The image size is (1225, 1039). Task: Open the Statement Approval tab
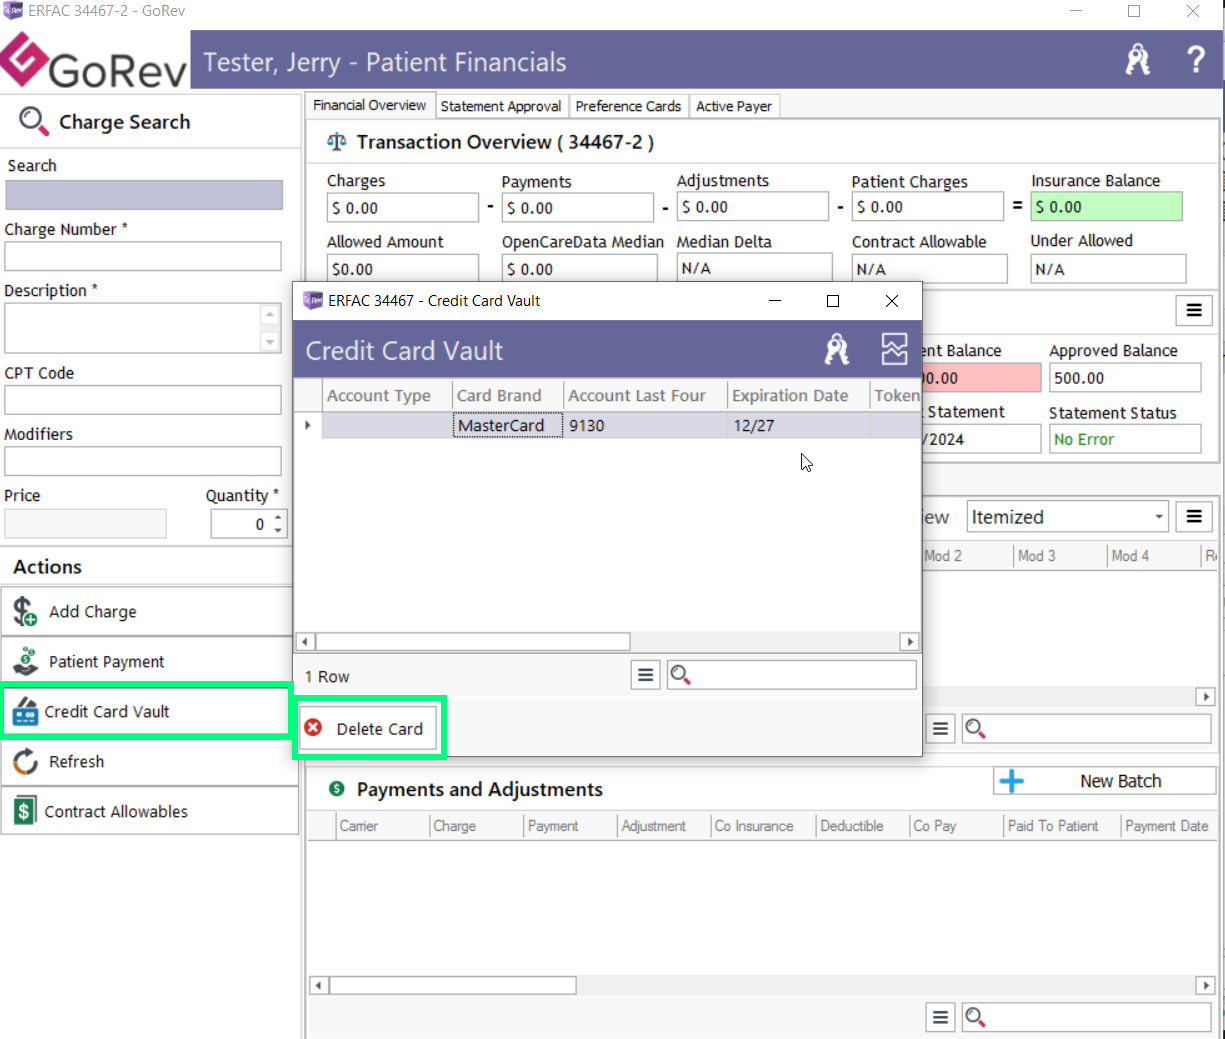(x=501, y=106)
